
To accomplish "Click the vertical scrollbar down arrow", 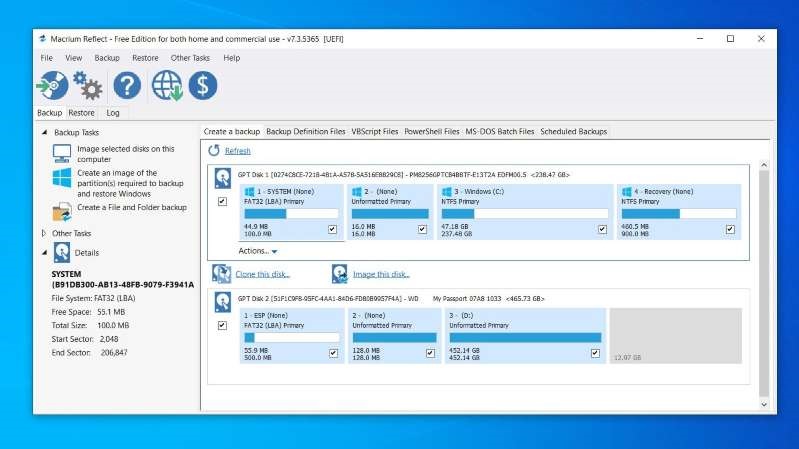I will (x=764, y=404).
